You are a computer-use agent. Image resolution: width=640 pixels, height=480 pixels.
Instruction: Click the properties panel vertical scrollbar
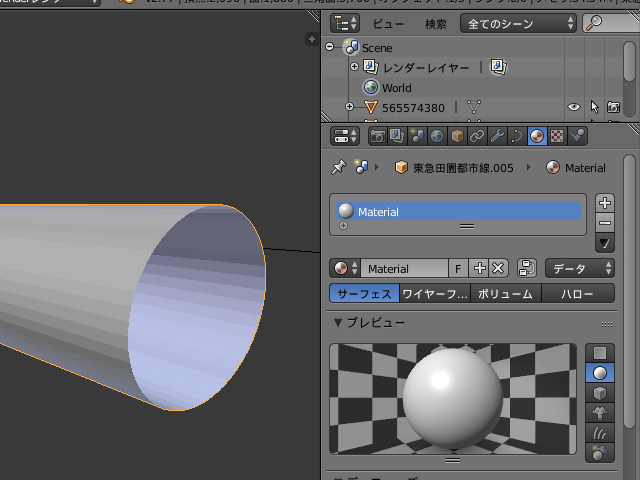click(629, 292)
